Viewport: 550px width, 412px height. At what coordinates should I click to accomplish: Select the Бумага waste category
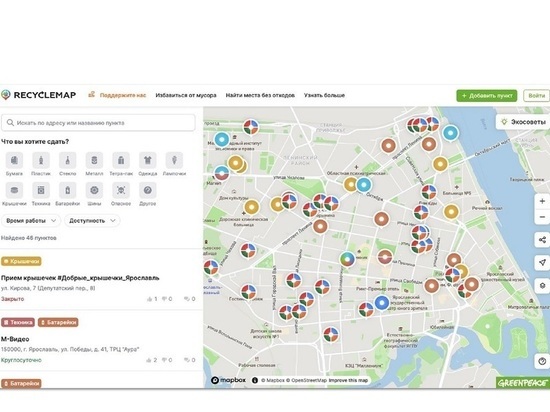14,161
